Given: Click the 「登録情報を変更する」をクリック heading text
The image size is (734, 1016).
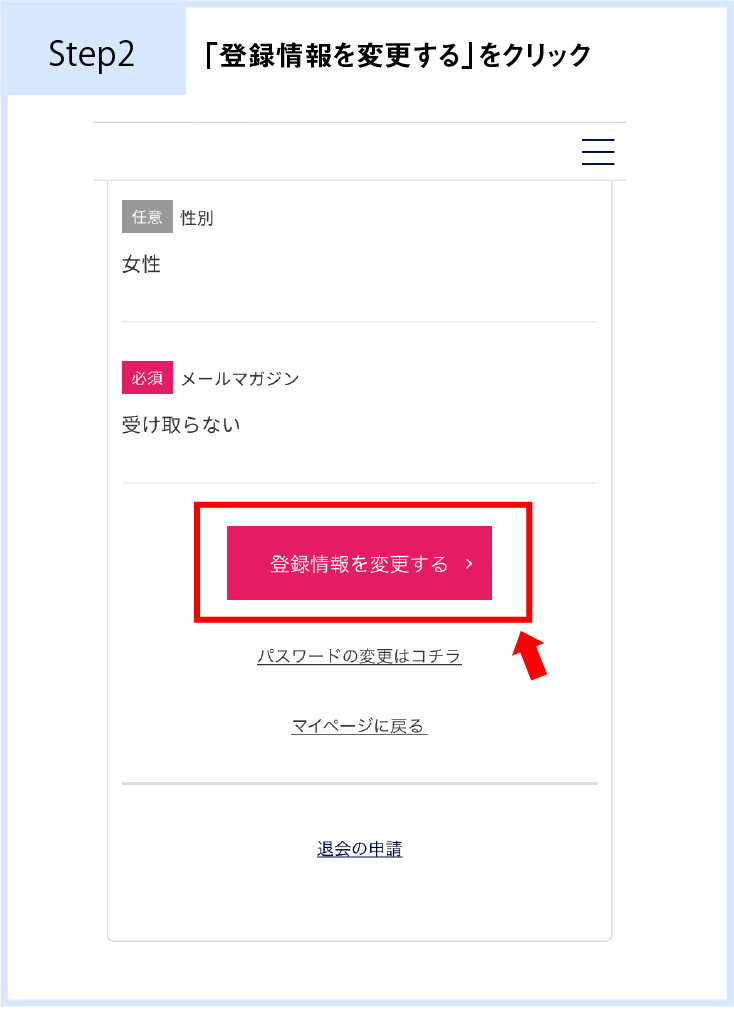Looking at the screenshot, I should pyautogui.click(x=396, y=55).
